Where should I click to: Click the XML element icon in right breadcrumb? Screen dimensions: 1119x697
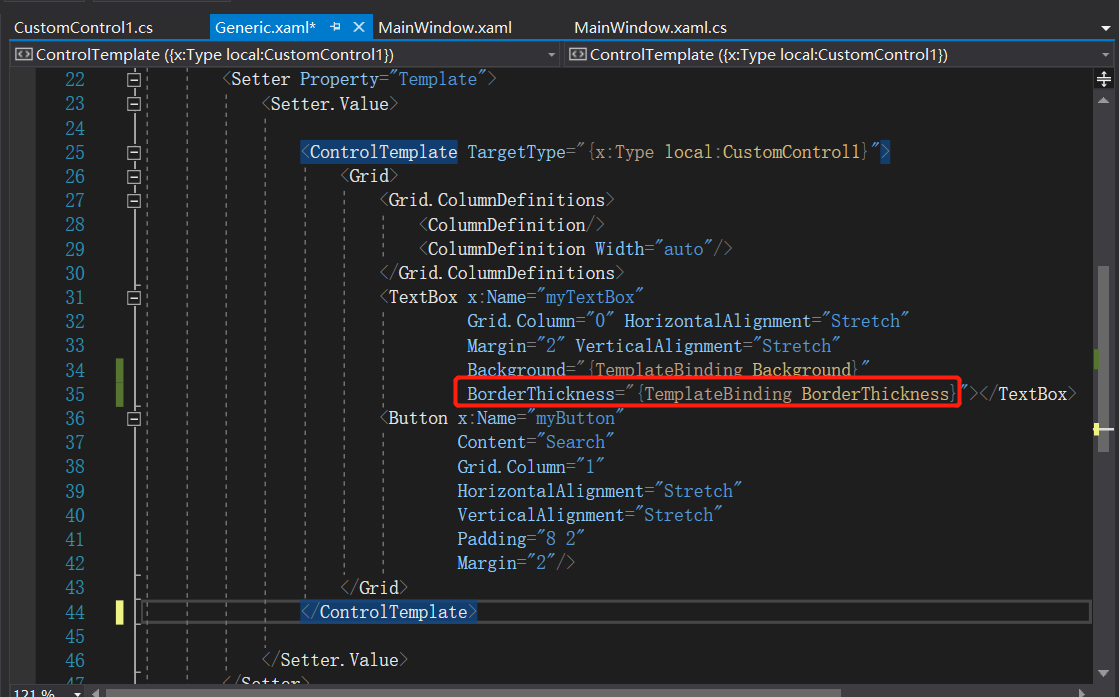(577, 54)
